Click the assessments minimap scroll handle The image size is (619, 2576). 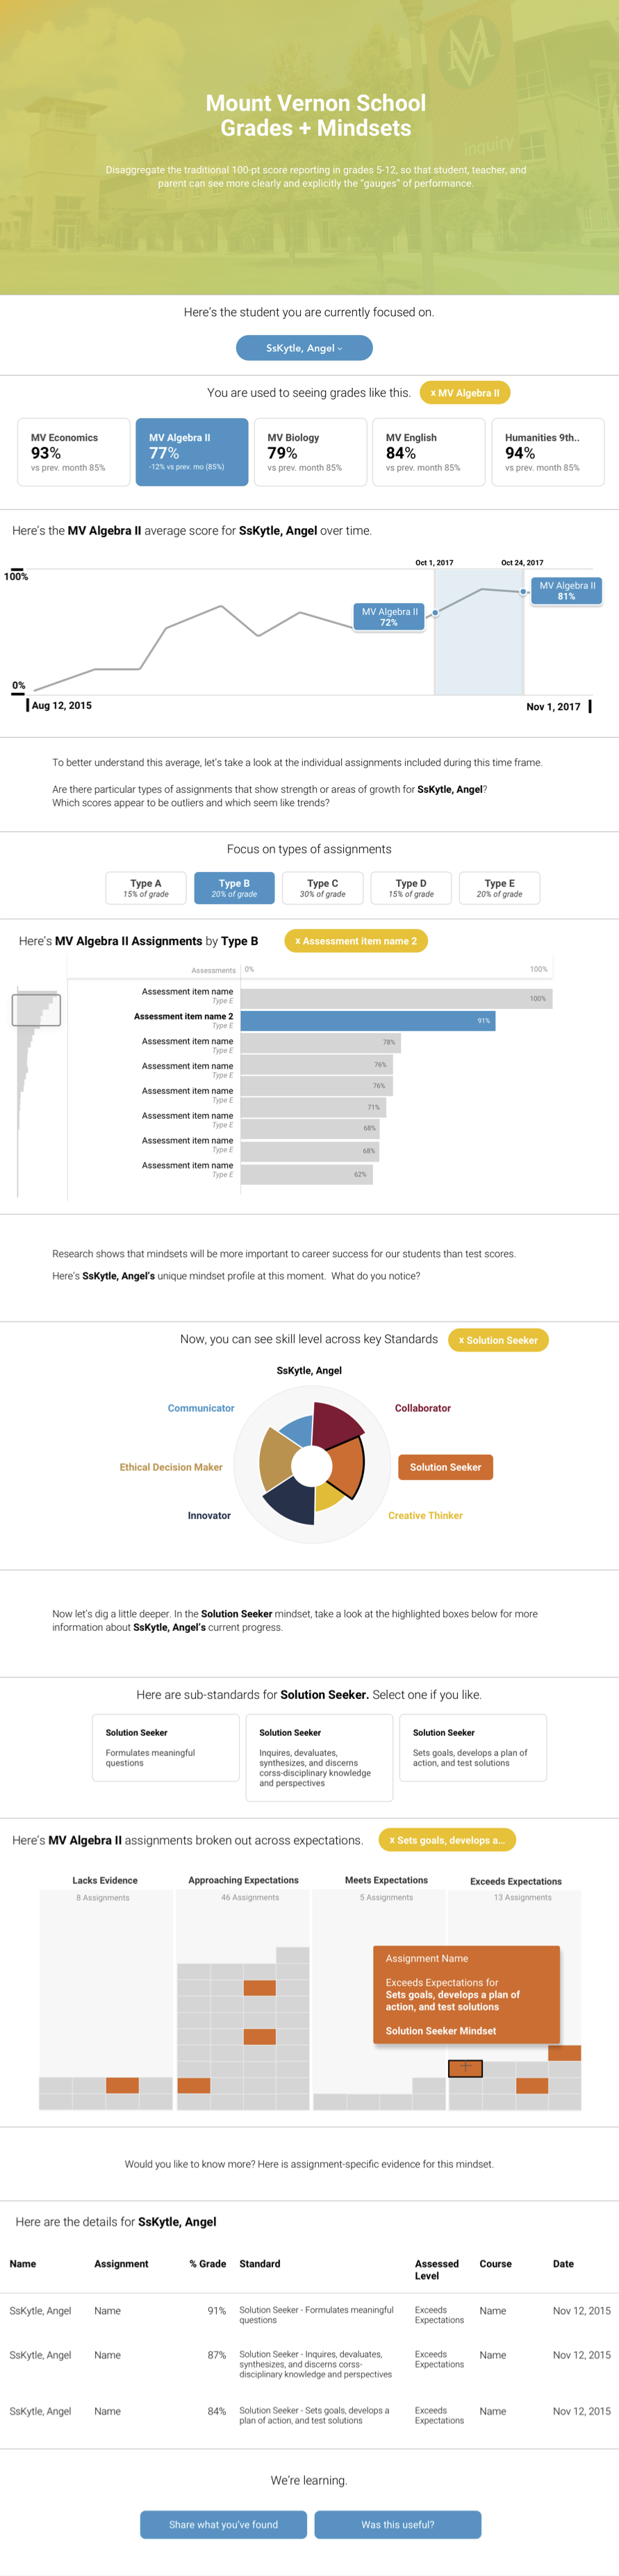pos(36,1010)
